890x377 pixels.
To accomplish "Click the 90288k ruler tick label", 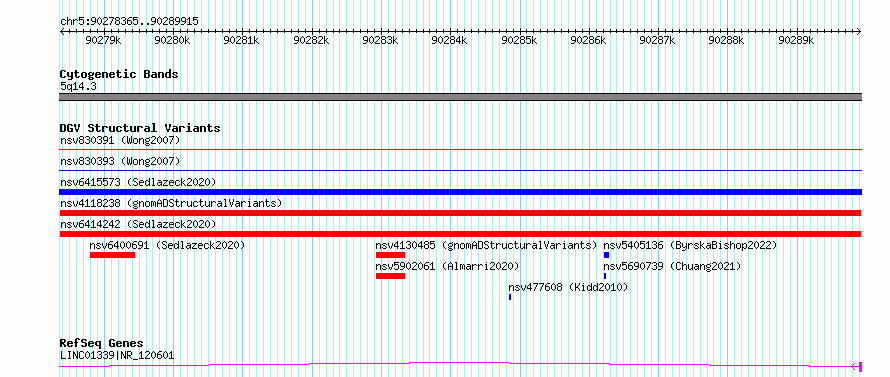I will click(x=727, y=40).
